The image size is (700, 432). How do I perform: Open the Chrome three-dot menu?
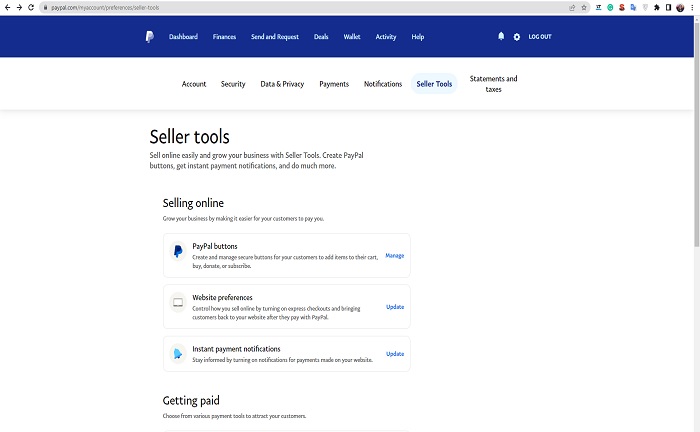pyautogui.click(x=692, y=8)
